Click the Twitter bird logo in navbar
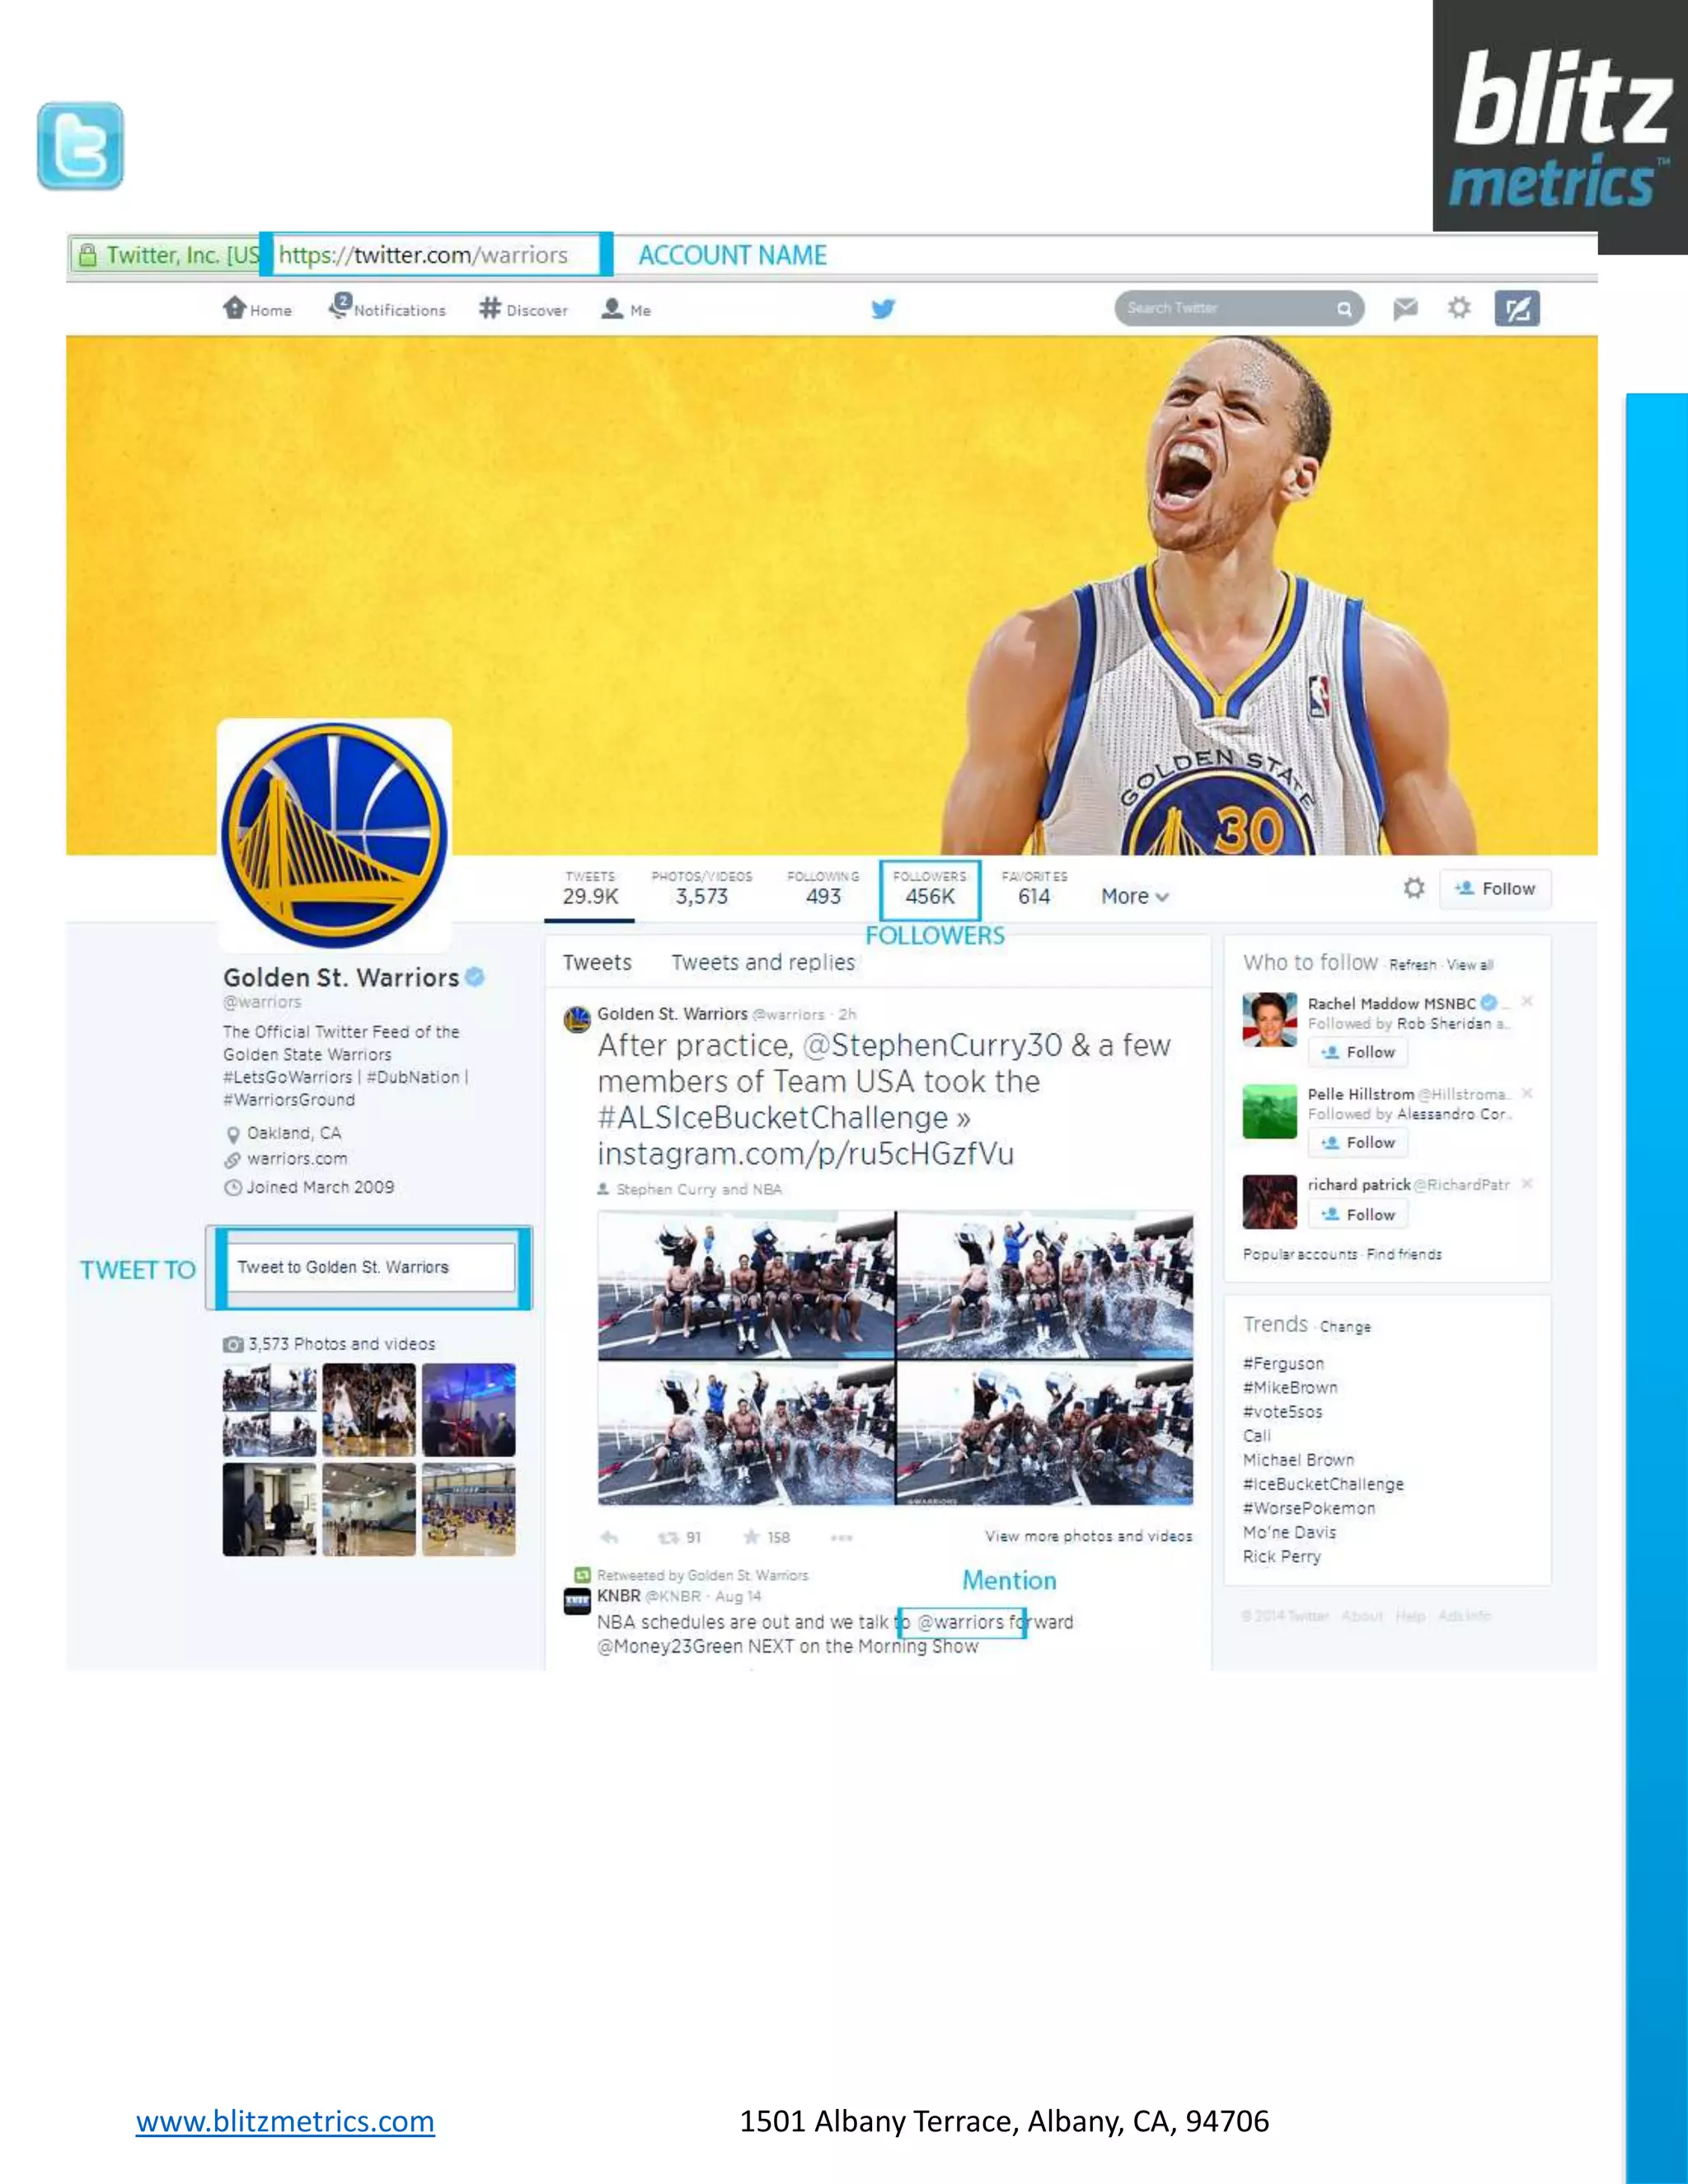Screen dimensions: 1688x2184 [x=883, y=309]
